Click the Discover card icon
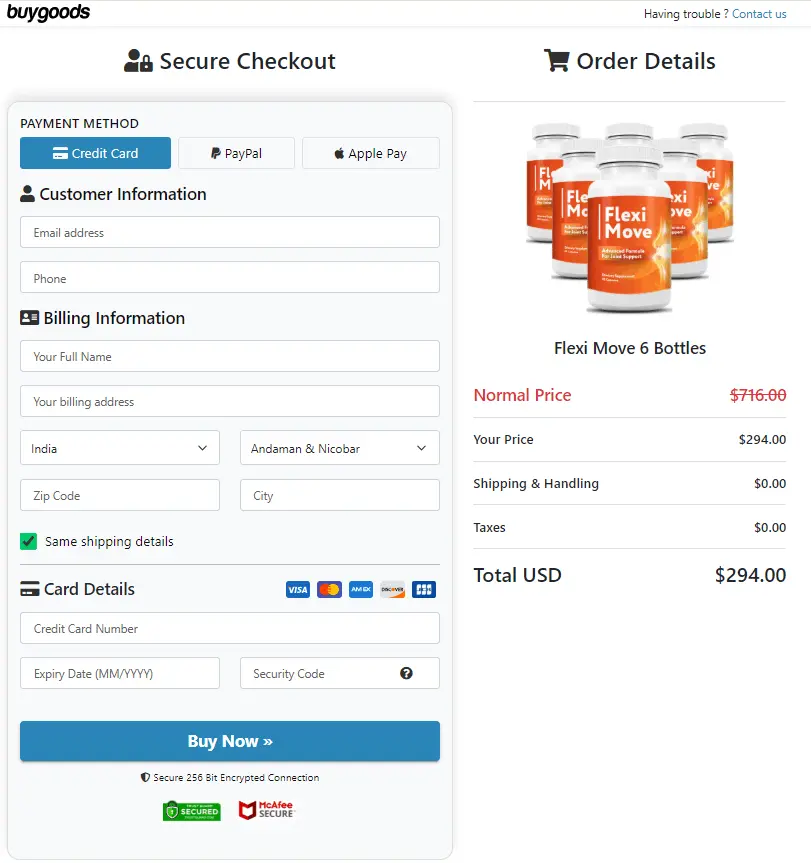Image resolution: width=811 pixels, height=863 pixels. point(391,590)
